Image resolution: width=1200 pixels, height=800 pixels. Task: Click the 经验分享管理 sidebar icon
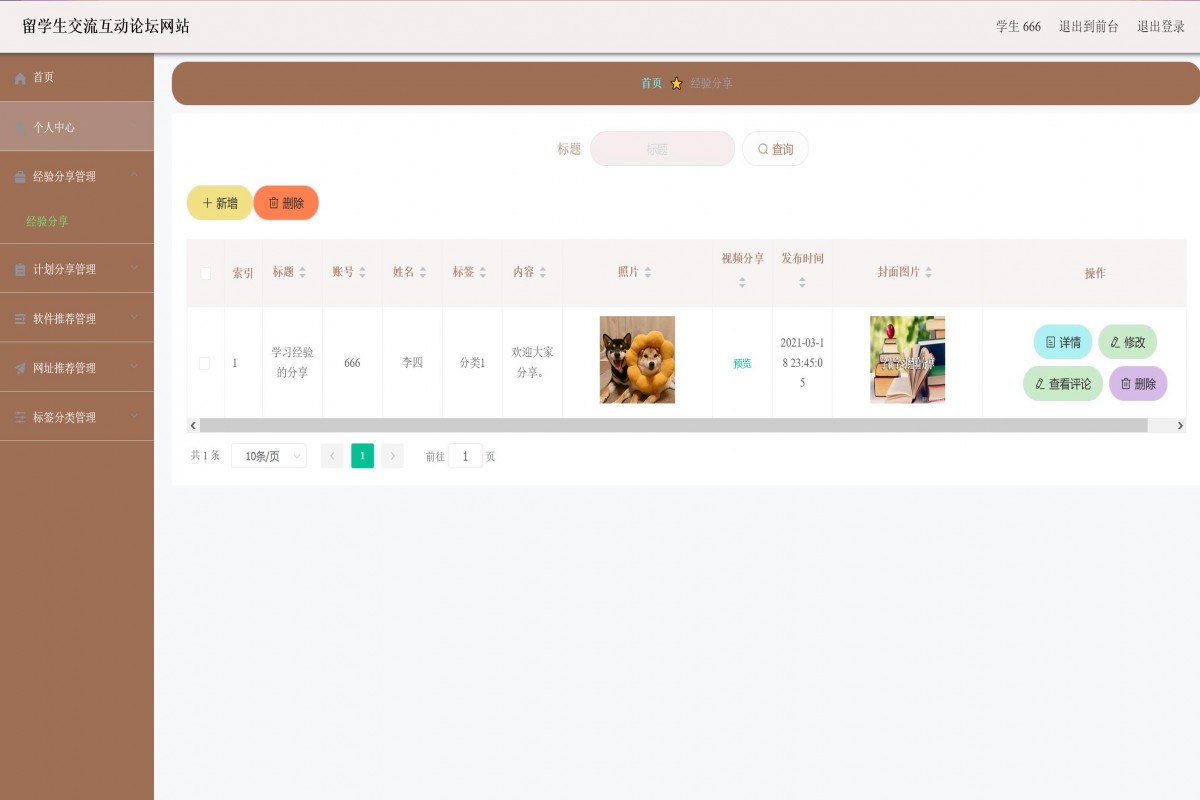(18, 176)
